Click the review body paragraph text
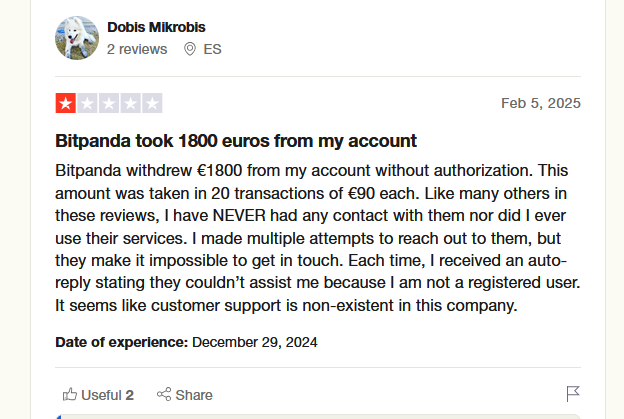The image size is (624, 419). [318, 237]
